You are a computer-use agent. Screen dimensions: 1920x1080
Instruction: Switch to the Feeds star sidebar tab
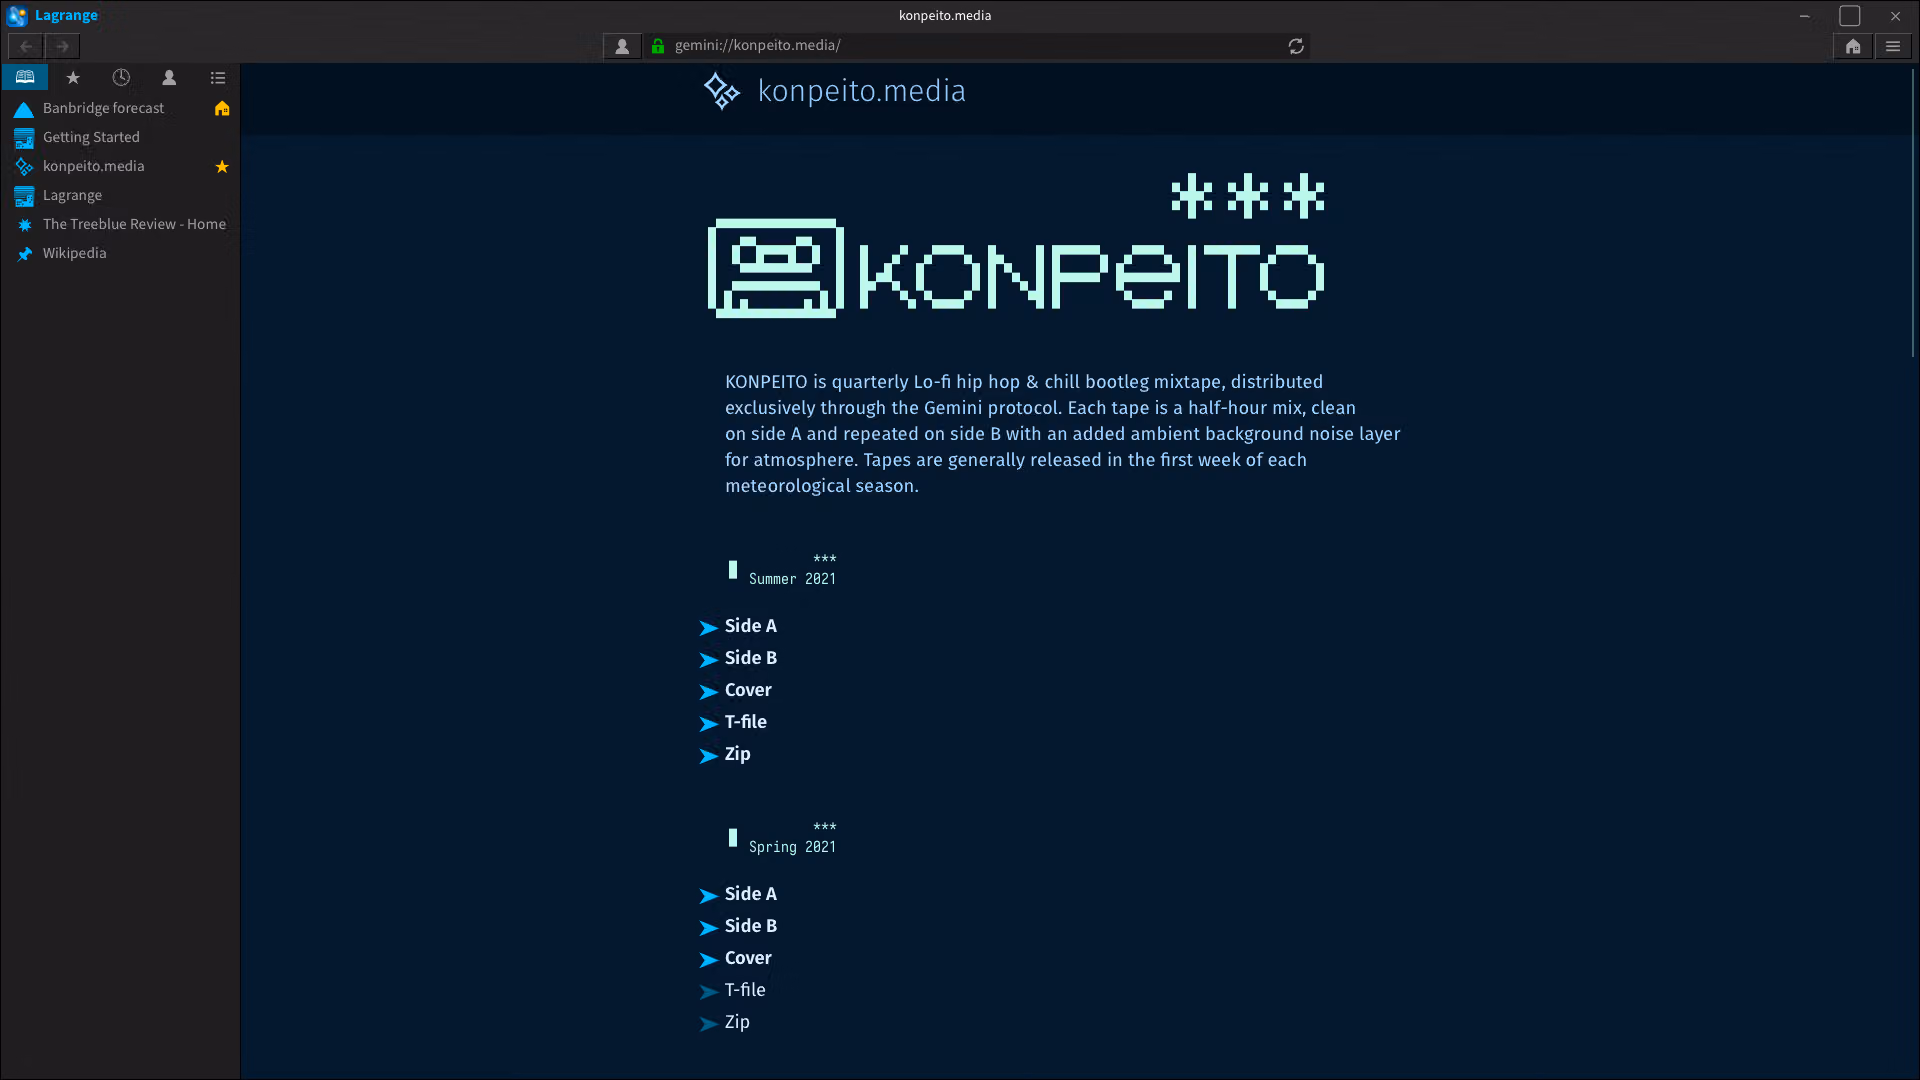click(x=73, y=77)
